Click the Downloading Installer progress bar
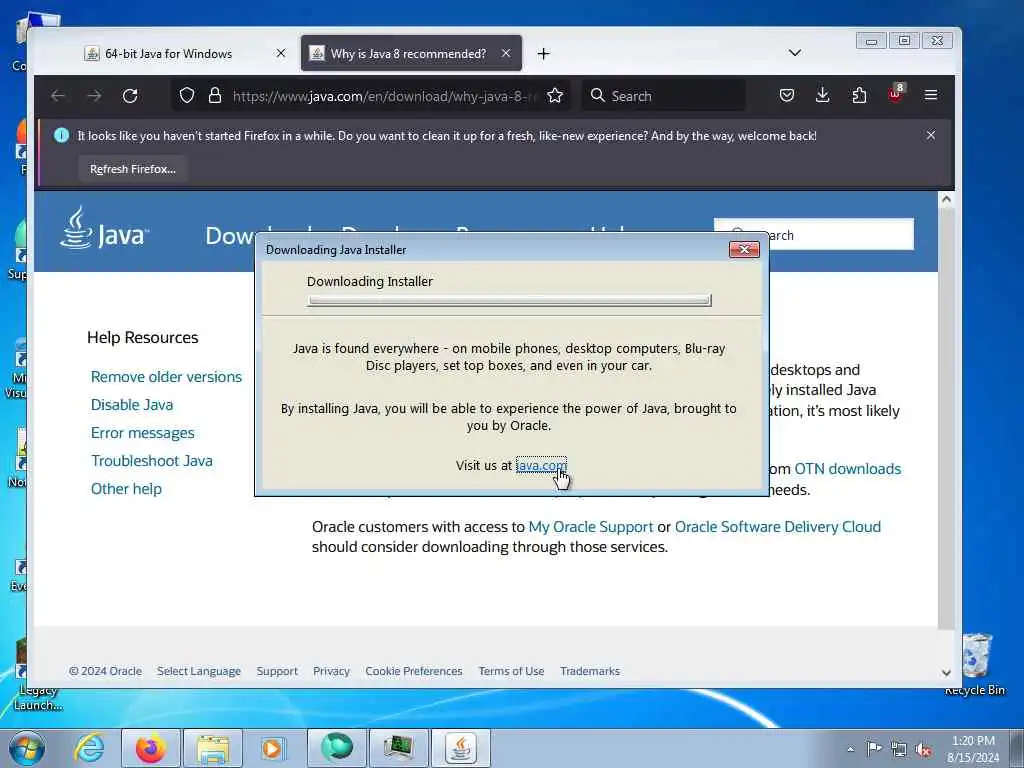The width and height of the screenshot is (1024, 768). [x=509, y=300]
